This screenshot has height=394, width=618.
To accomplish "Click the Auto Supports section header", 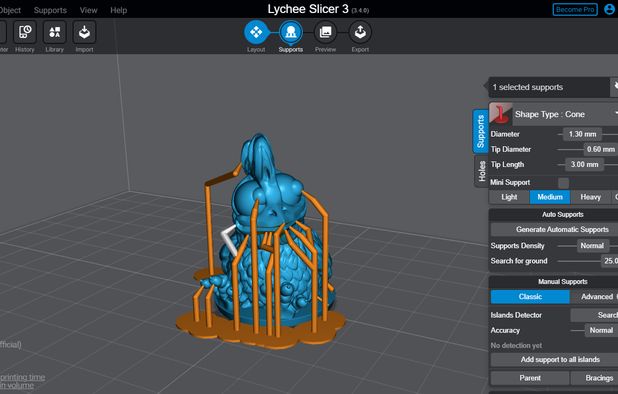I will click(562, 214).
